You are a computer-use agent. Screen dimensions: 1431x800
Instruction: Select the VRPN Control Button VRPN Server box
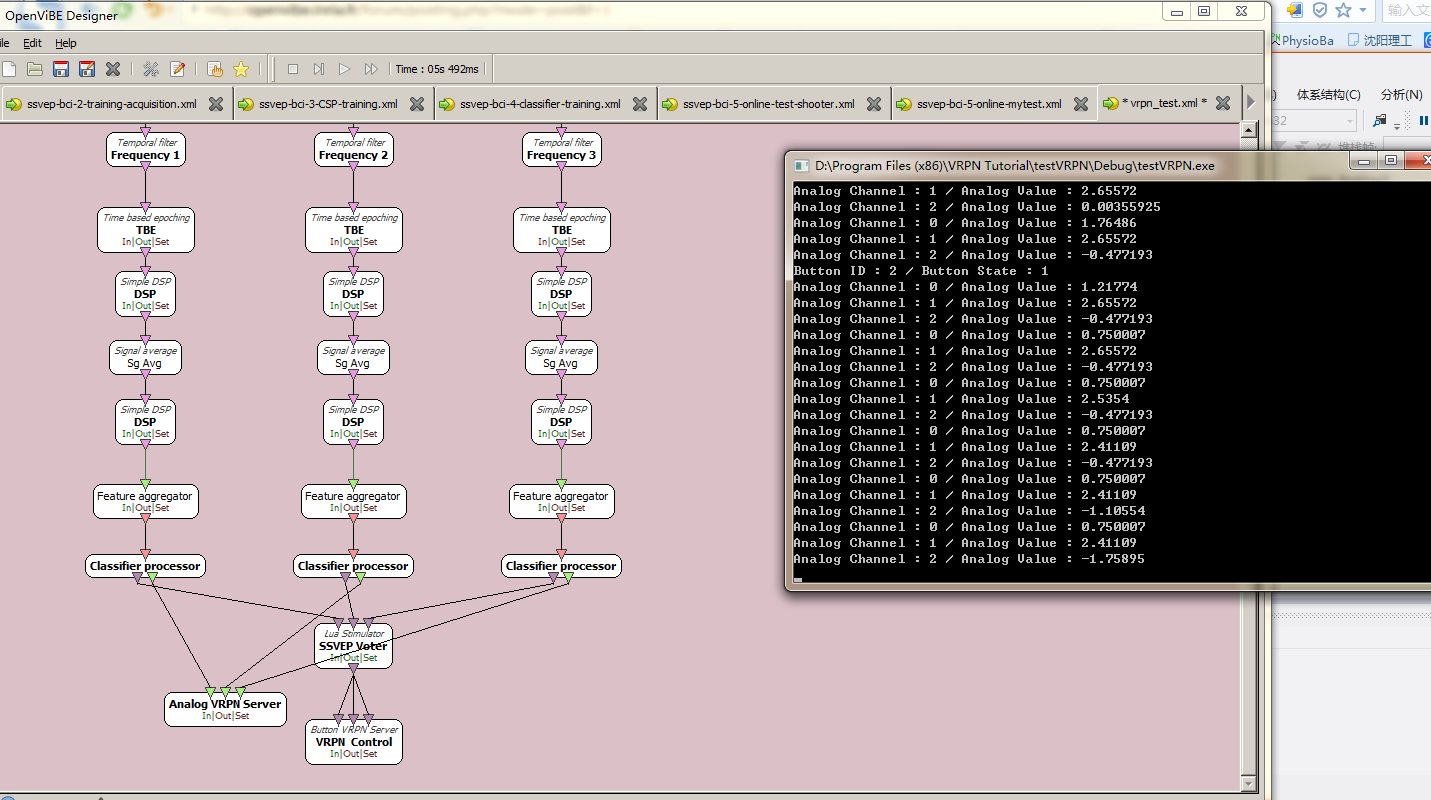click(x=354, y=742)
